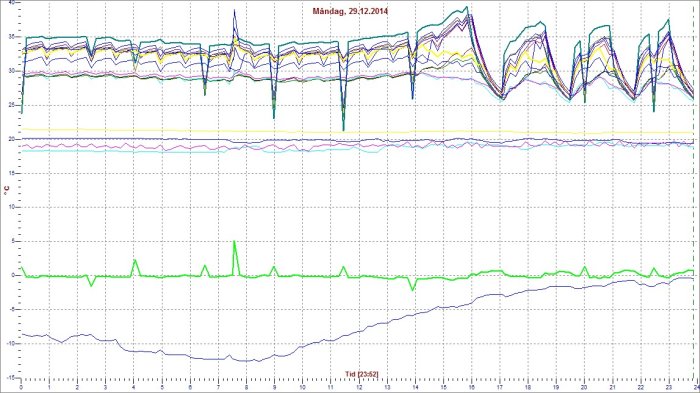Click the blue outdoor curve minimum near hour 8
Image resolution: width=700 pixels, height=393 pixels.
[246, 361]
